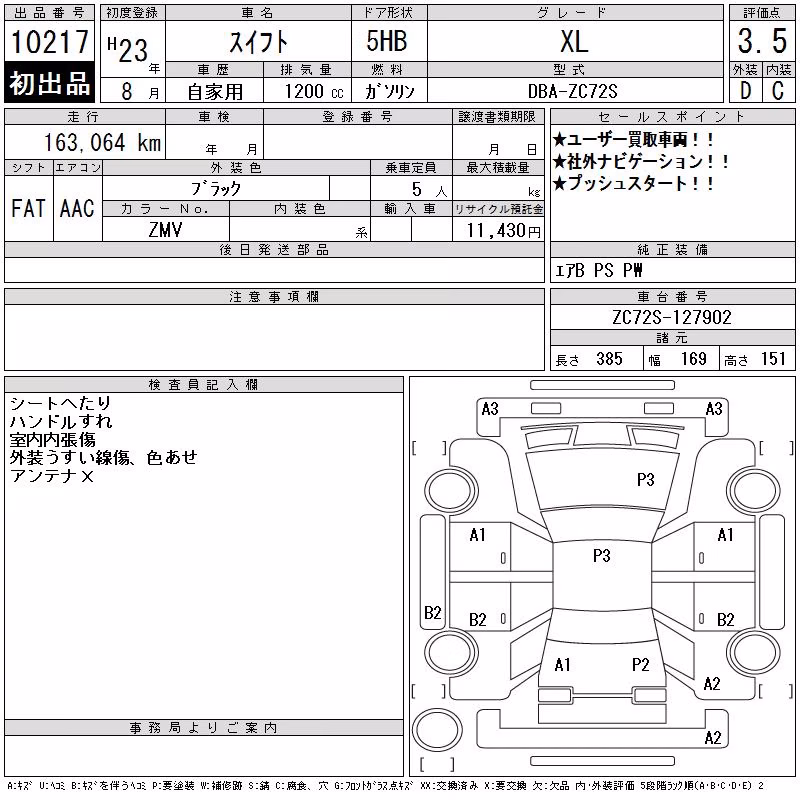Select the 注意事項欄 empty notes area

coord(274,337)
